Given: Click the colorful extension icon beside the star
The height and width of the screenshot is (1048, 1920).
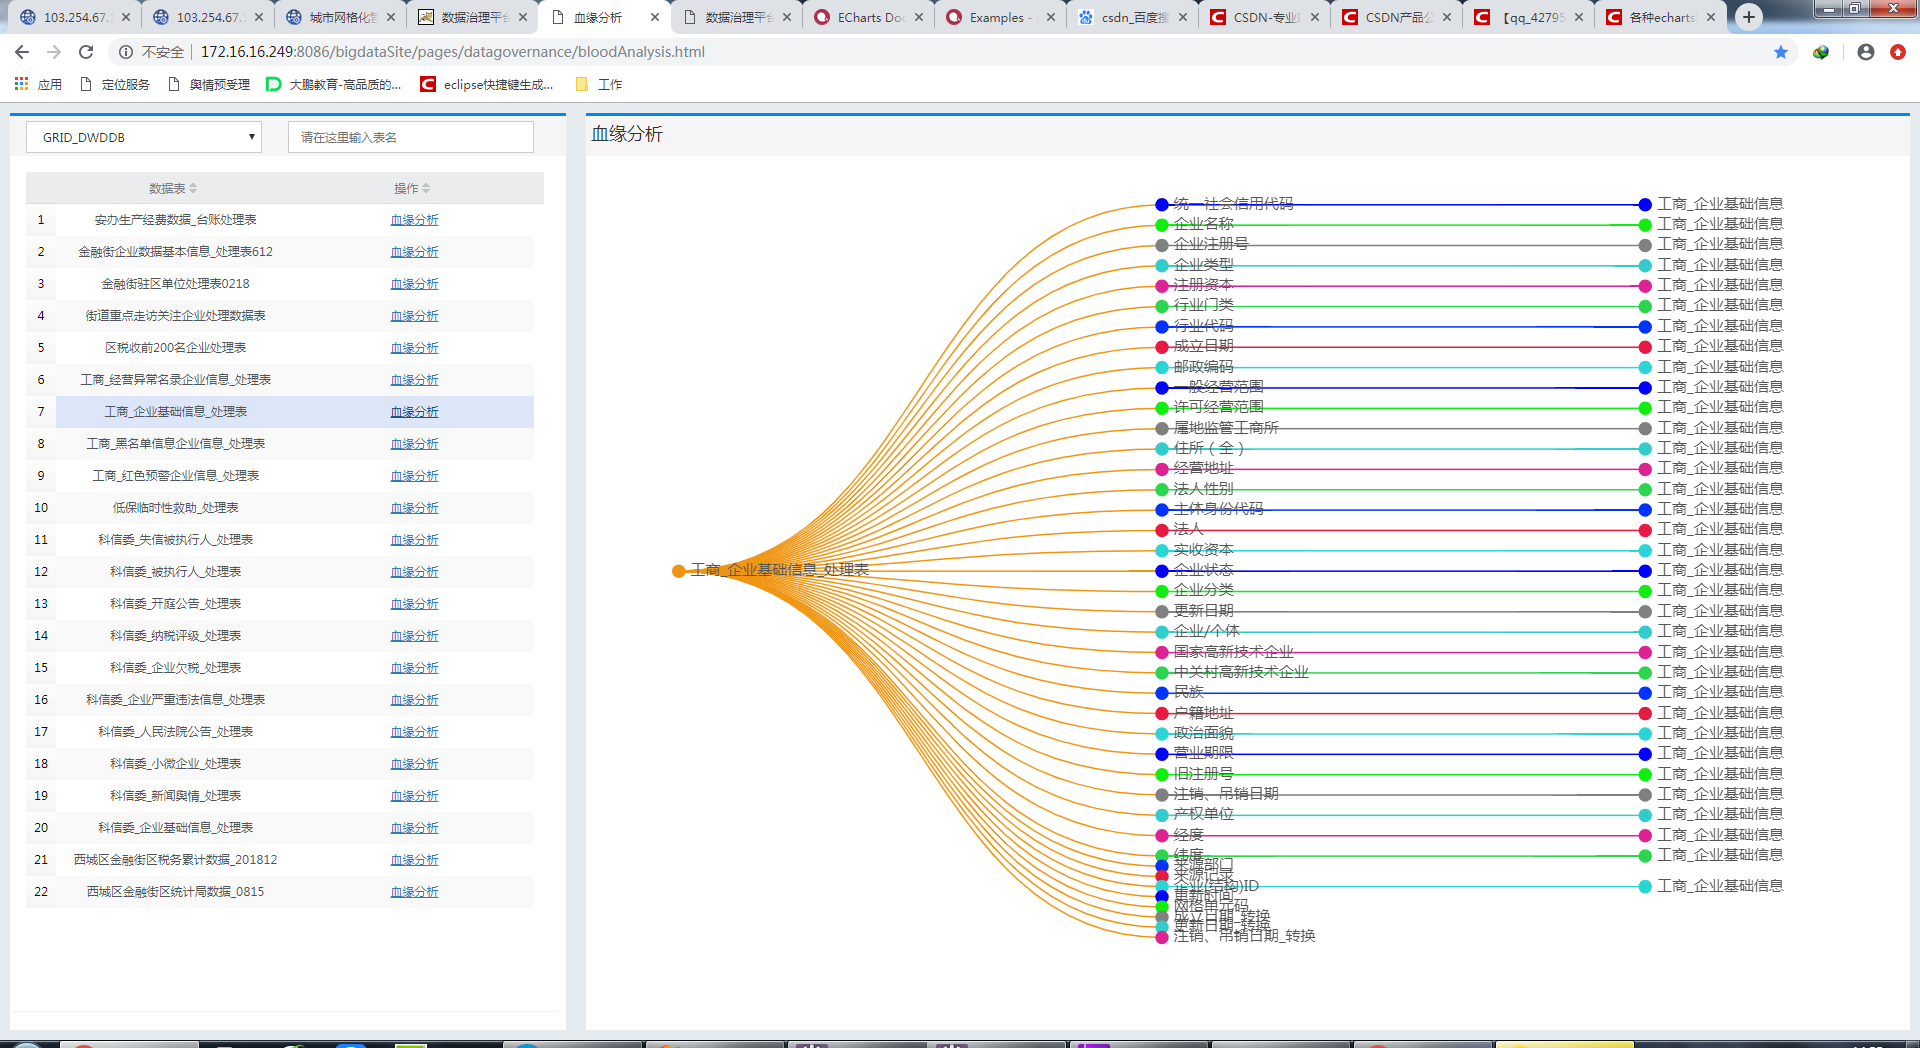Looking at the screenshot, I should point(1821,52).
